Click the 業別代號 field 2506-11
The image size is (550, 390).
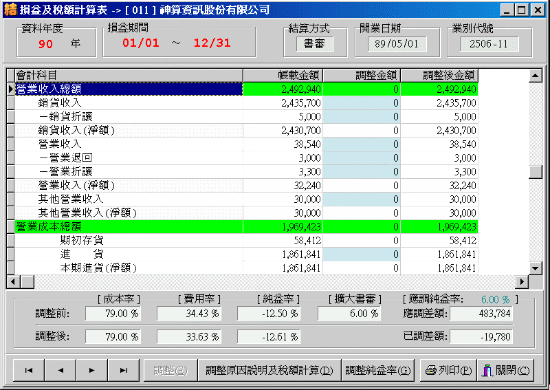click(489, 44)
